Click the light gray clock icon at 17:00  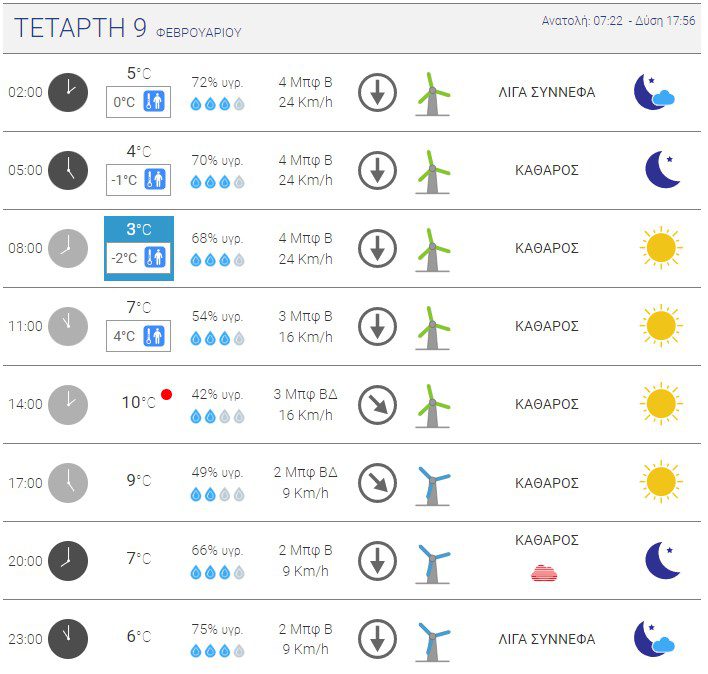[68, 483]
